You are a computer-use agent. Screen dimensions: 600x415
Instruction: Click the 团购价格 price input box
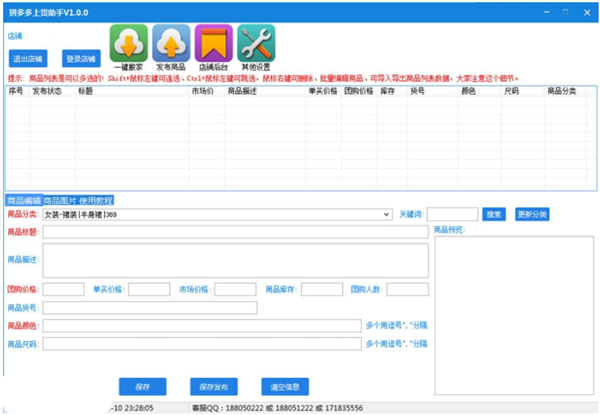[x=63, y=289]
